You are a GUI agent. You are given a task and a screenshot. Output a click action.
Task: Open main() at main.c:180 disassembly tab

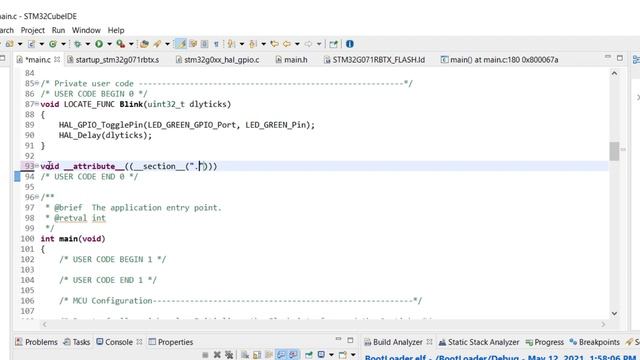500,60
